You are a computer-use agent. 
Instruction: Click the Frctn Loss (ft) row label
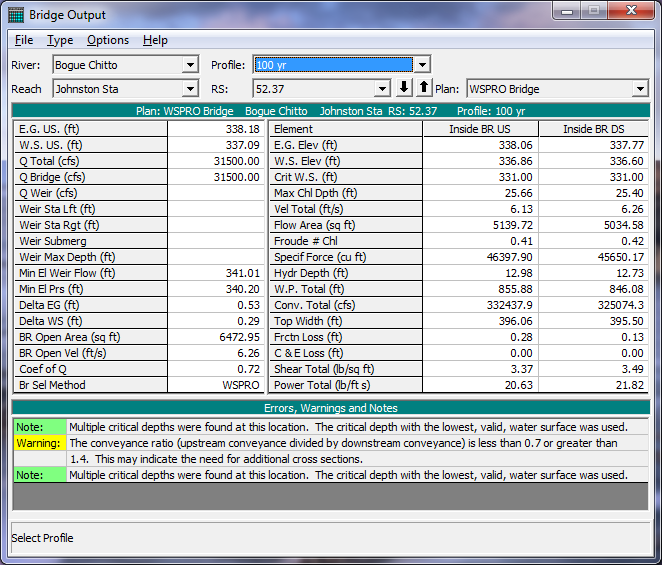click(346, 337)
